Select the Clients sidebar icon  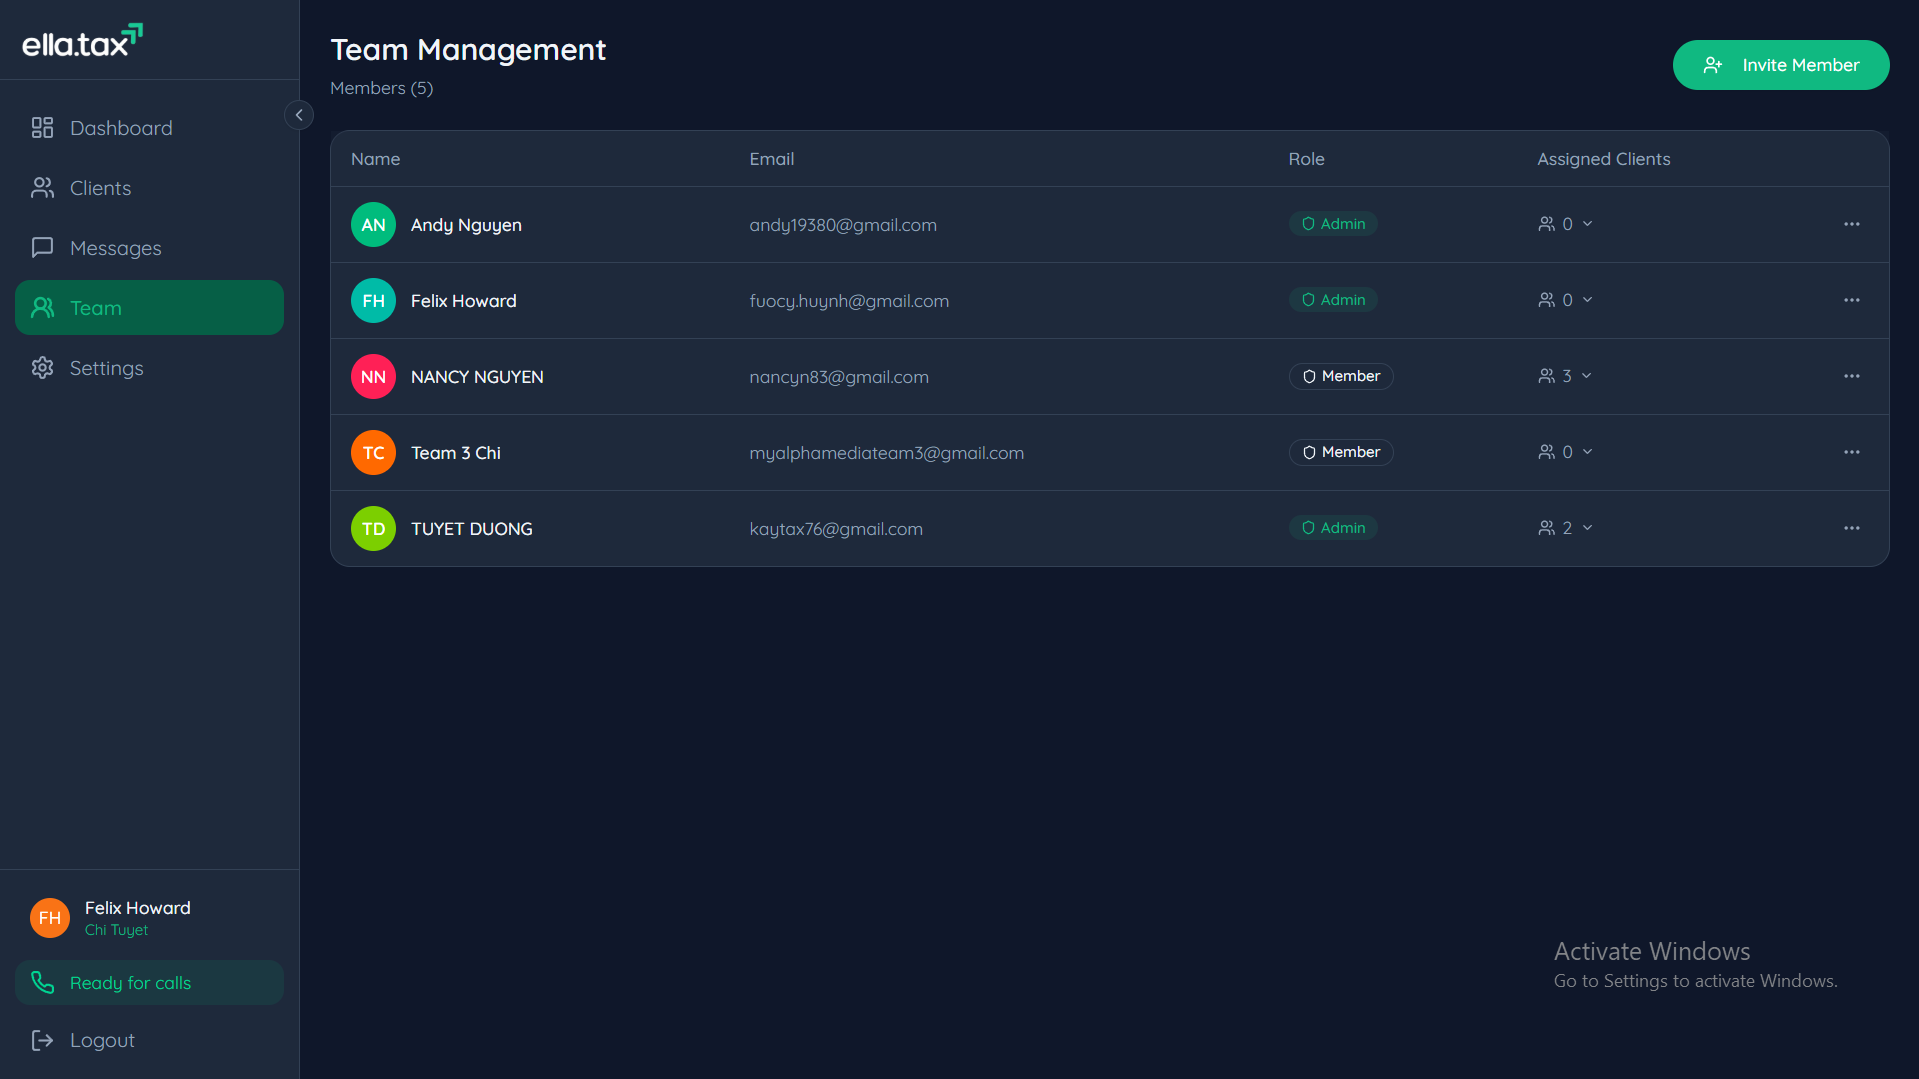pyautogui.click(x=41, y=187)
